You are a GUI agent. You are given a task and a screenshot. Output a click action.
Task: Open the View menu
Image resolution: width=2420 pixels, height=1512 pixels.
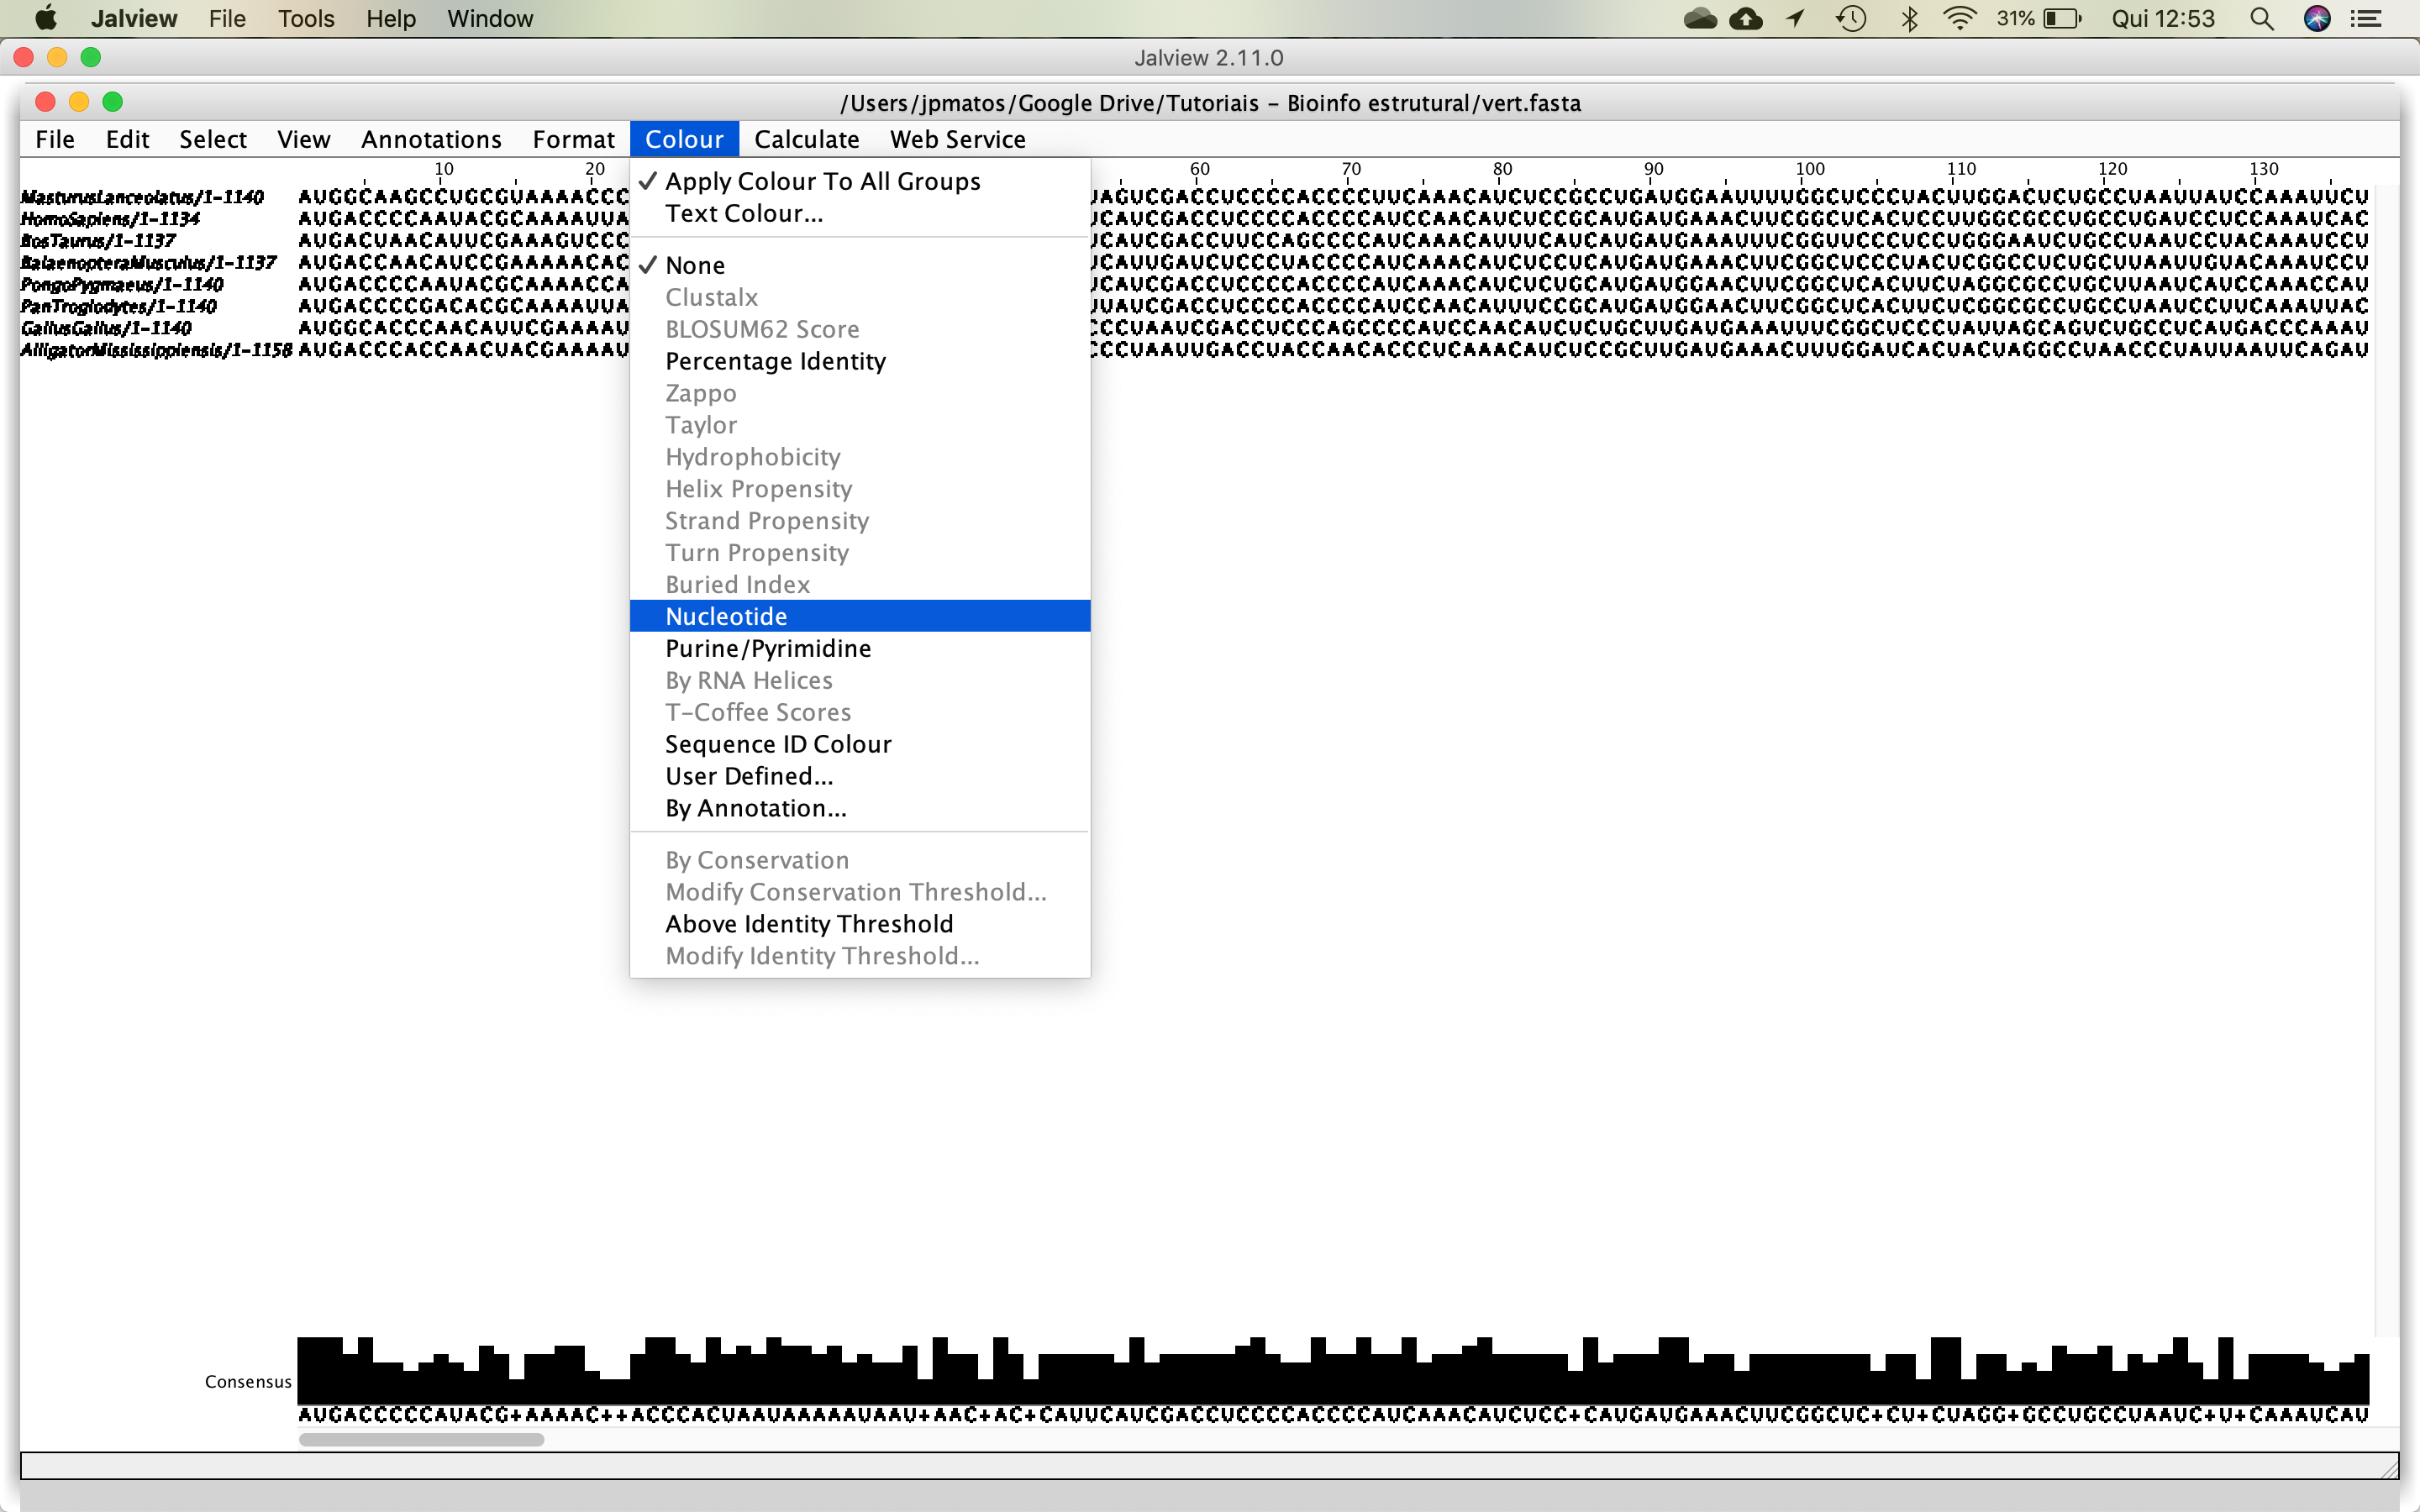point(304,139)
